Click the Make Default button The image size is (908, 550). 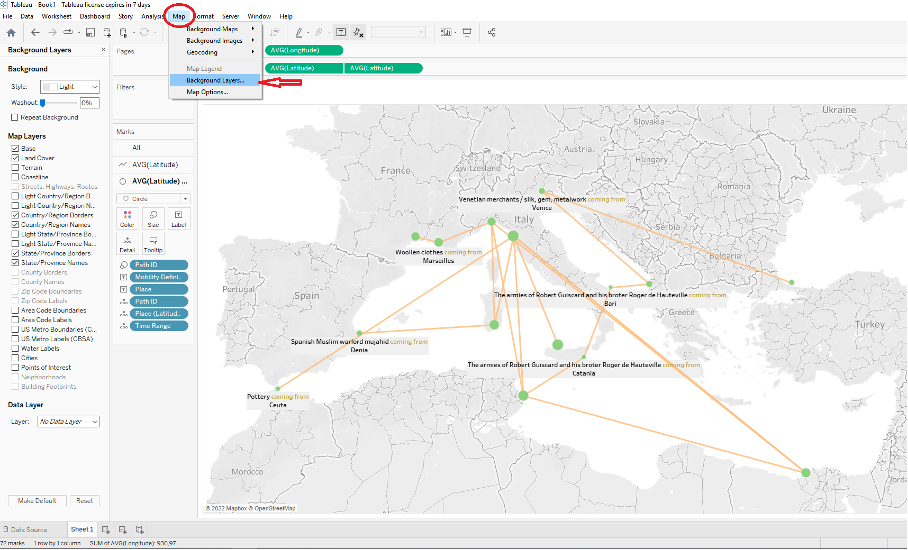click(x=37, y=501)
